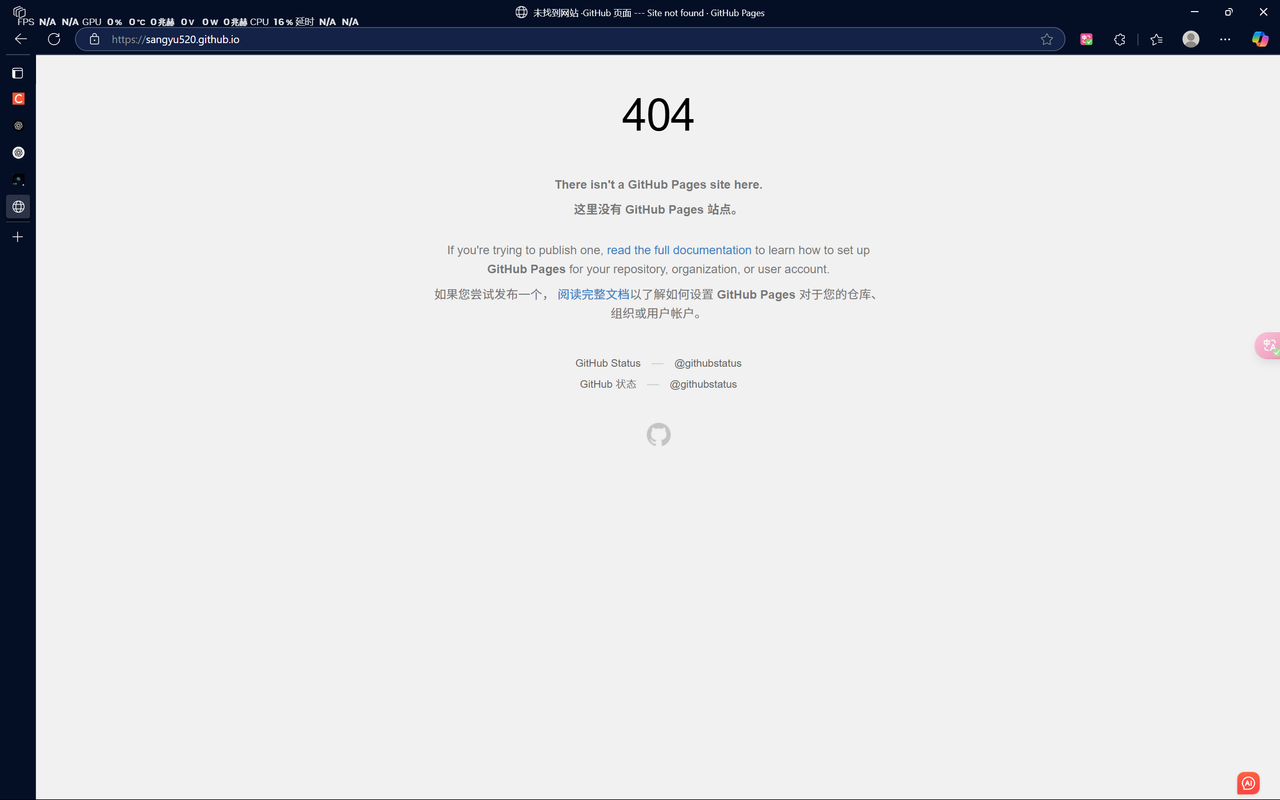
Task: Open the Extensions puzzle icon
Action: pos(1120,39)
